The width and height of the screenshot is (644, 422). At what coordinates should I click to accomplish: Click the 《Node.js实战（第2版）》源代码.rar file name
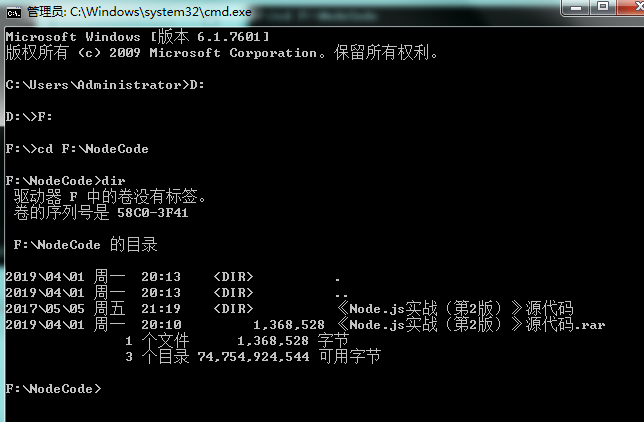pos(471,325)
